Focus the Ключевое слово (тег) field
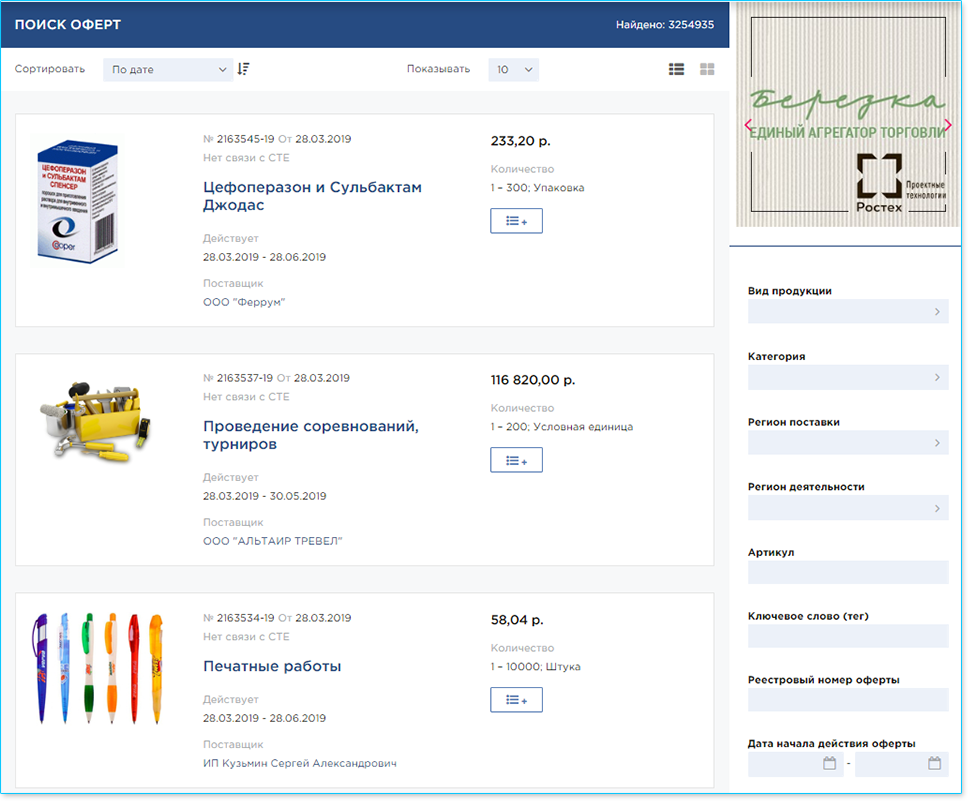This screenshot has width=968, height=801. pyautogui.click(x=848, y=636)
